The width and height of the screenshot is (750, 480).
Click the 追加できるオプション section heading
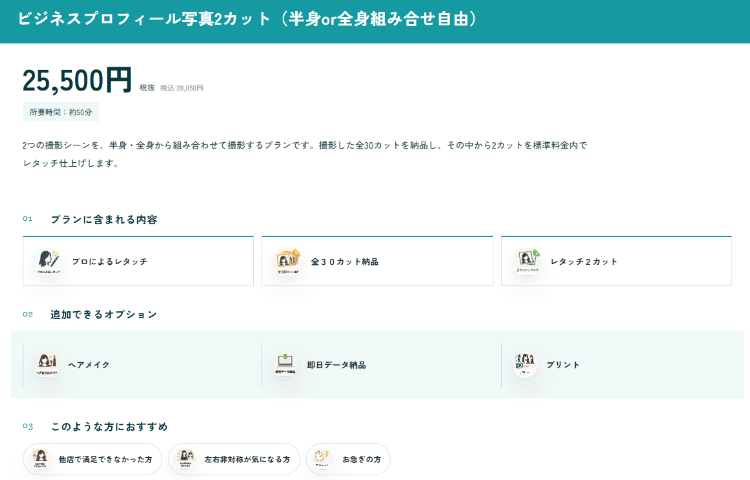coord(103,315)
